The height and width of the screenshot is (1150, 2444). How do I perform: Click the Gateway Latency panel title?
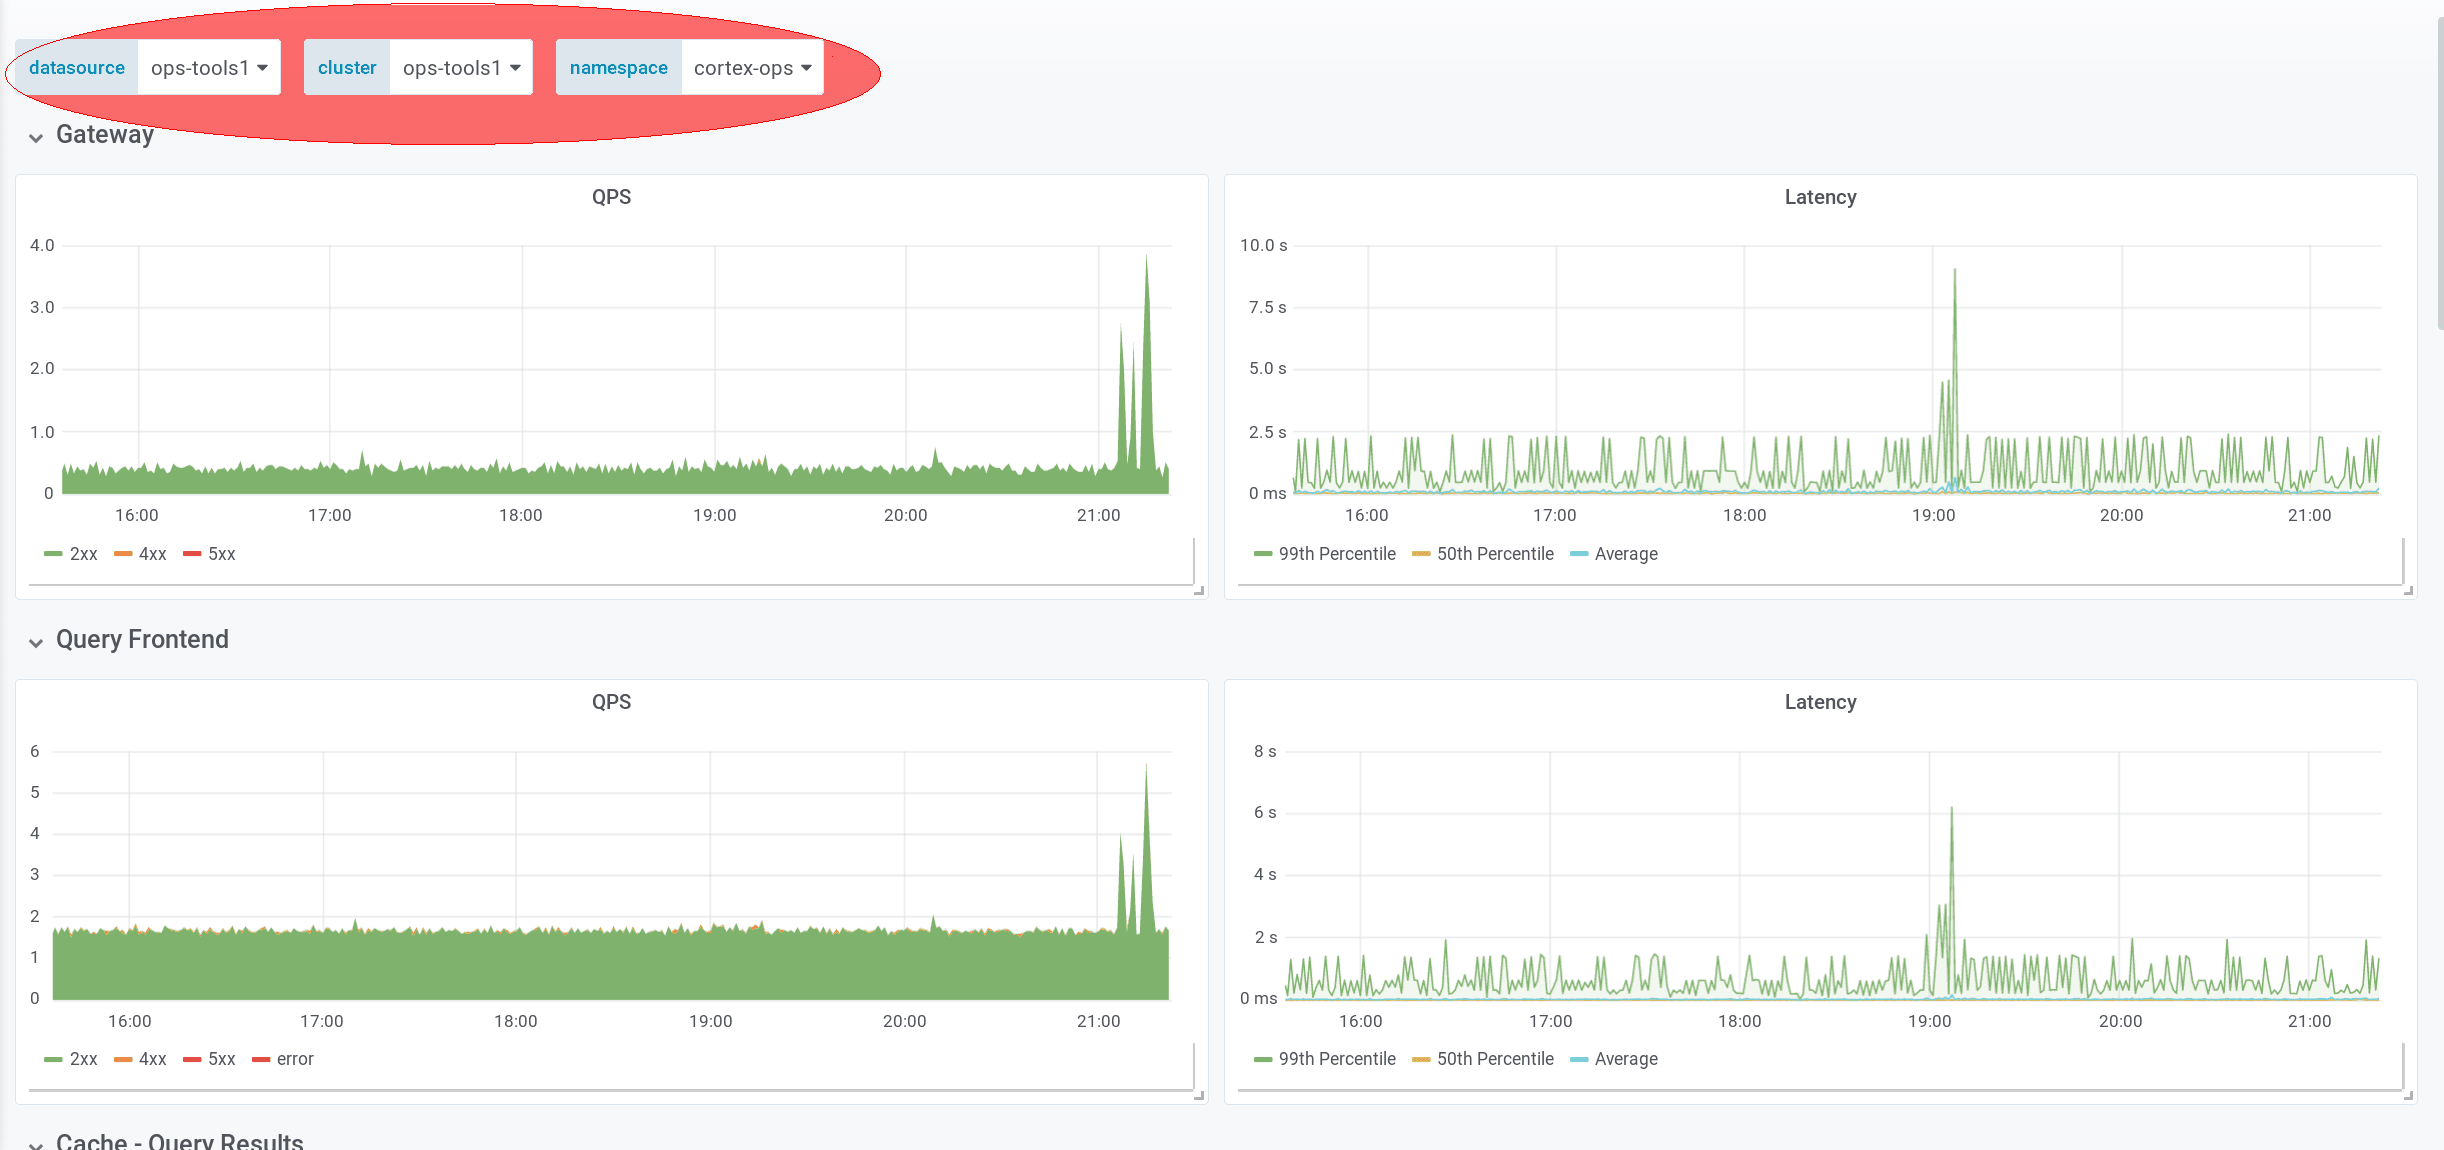tap(1820, 197)
